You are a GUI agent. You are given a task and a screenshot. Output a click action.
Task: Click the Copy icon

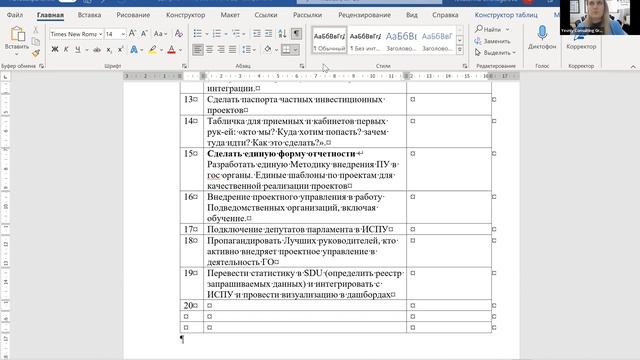click(x=36, y=42)
